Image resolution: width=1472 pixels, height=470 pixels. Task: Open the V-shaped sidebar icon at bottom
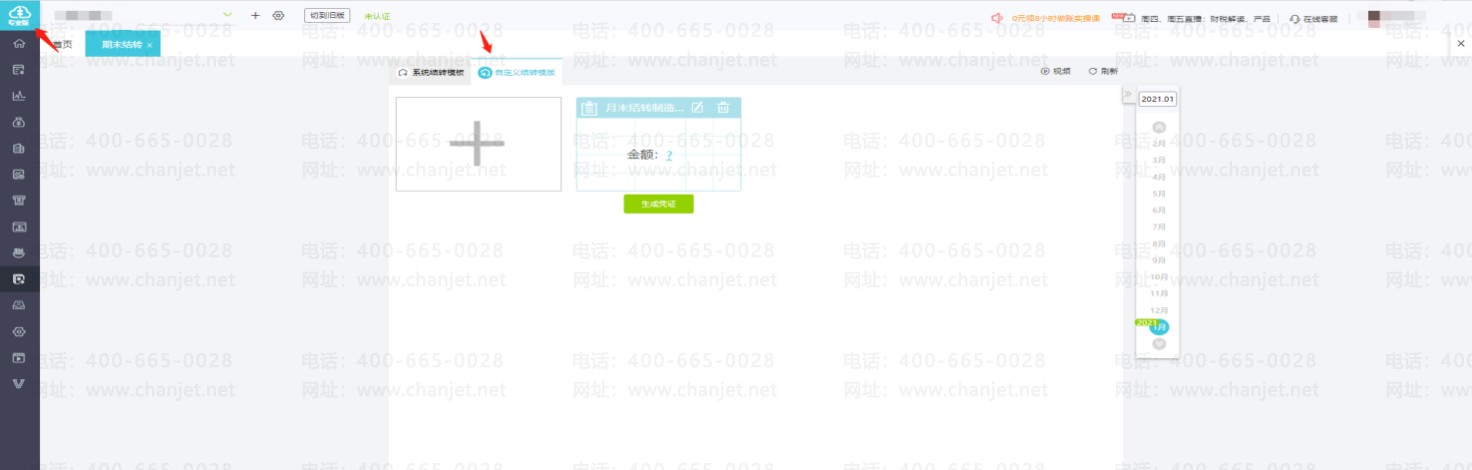tap(19, 383)
